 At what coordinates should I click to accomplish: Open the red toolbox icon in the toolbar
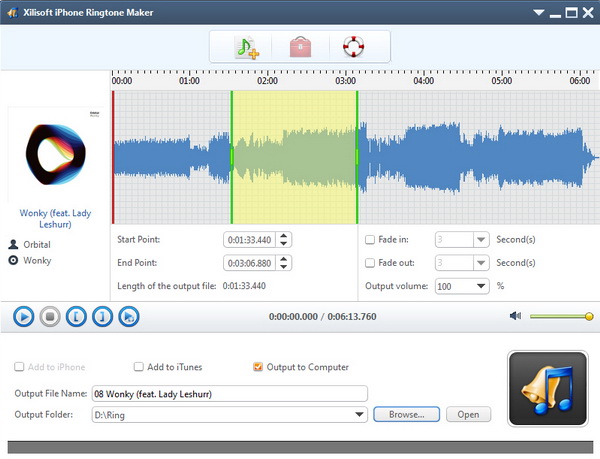[299, 47]
